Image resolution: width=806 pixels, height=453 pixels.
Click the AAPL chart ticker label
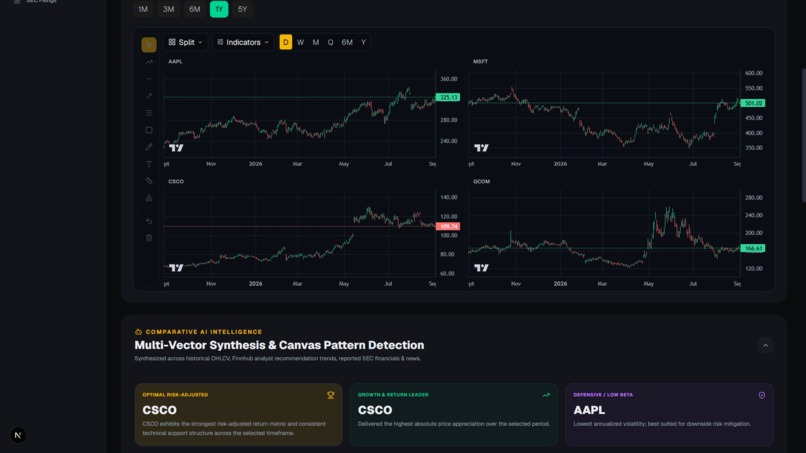(x=175, y=61)
